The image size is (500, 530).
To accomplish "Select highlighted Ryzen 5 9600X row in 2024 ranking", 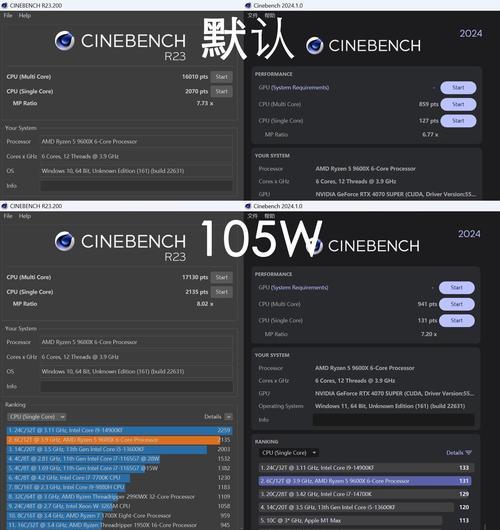I will 365,481.
